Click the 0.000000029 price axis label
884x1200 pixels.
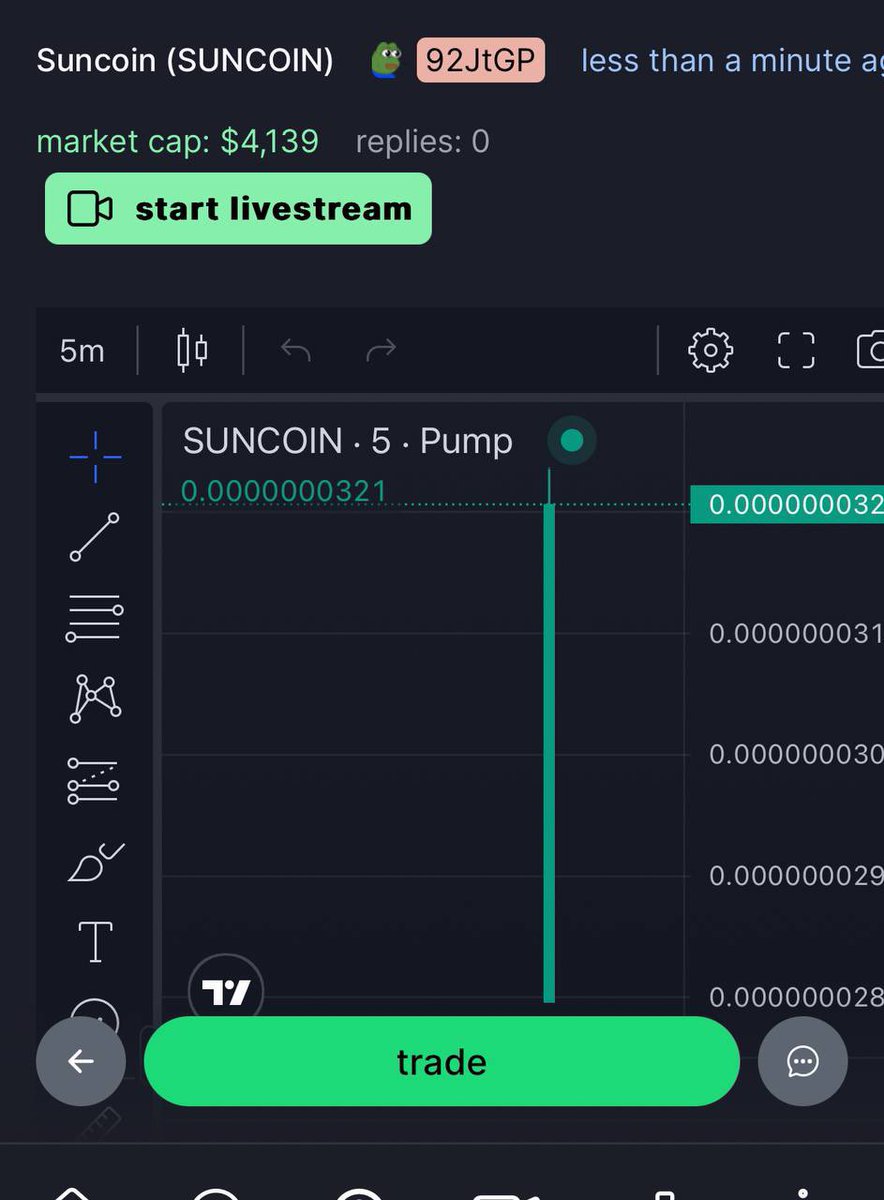pyautogui.click(x=796, y=876)
